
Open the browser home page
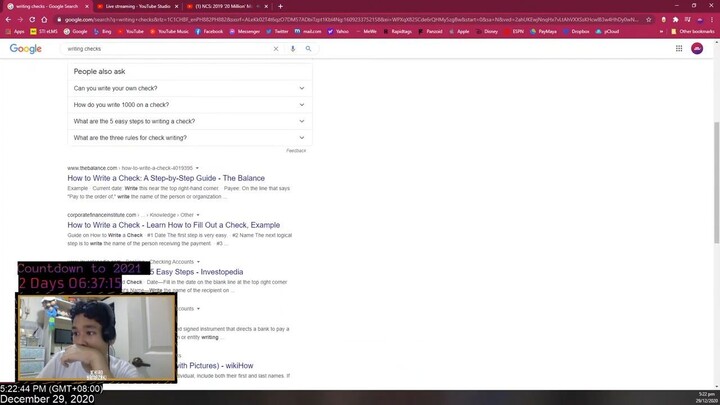44,20
